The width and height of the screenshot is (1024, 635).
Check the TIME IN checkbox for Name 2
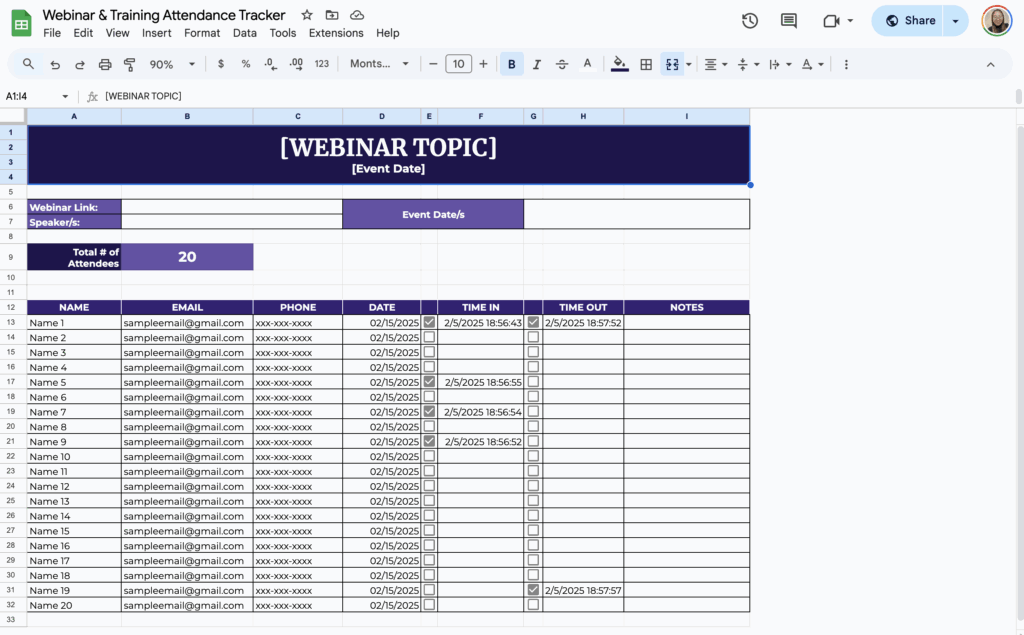[x=429, y=337]
